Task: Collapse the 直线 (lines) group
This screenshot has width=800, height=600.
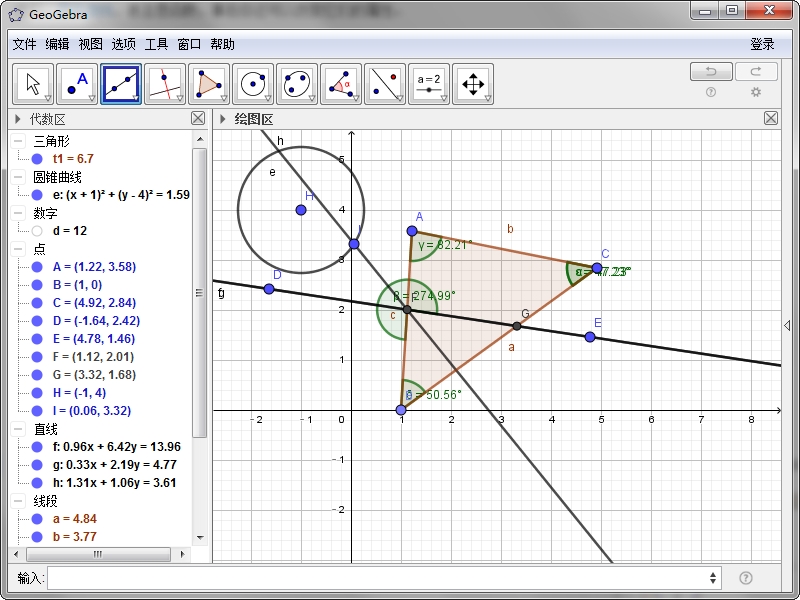Action: (x=19, y=429)
